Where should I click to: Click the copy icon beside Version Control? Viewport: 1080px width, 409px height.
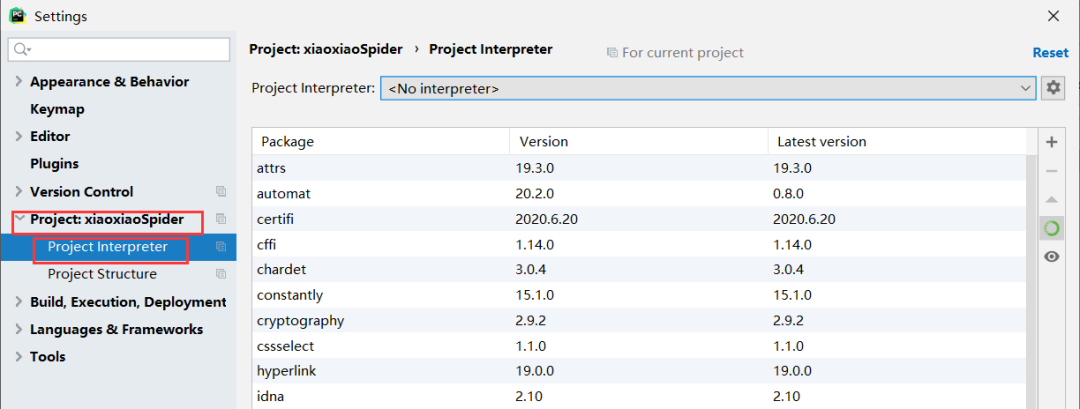(x=221, y=191)
